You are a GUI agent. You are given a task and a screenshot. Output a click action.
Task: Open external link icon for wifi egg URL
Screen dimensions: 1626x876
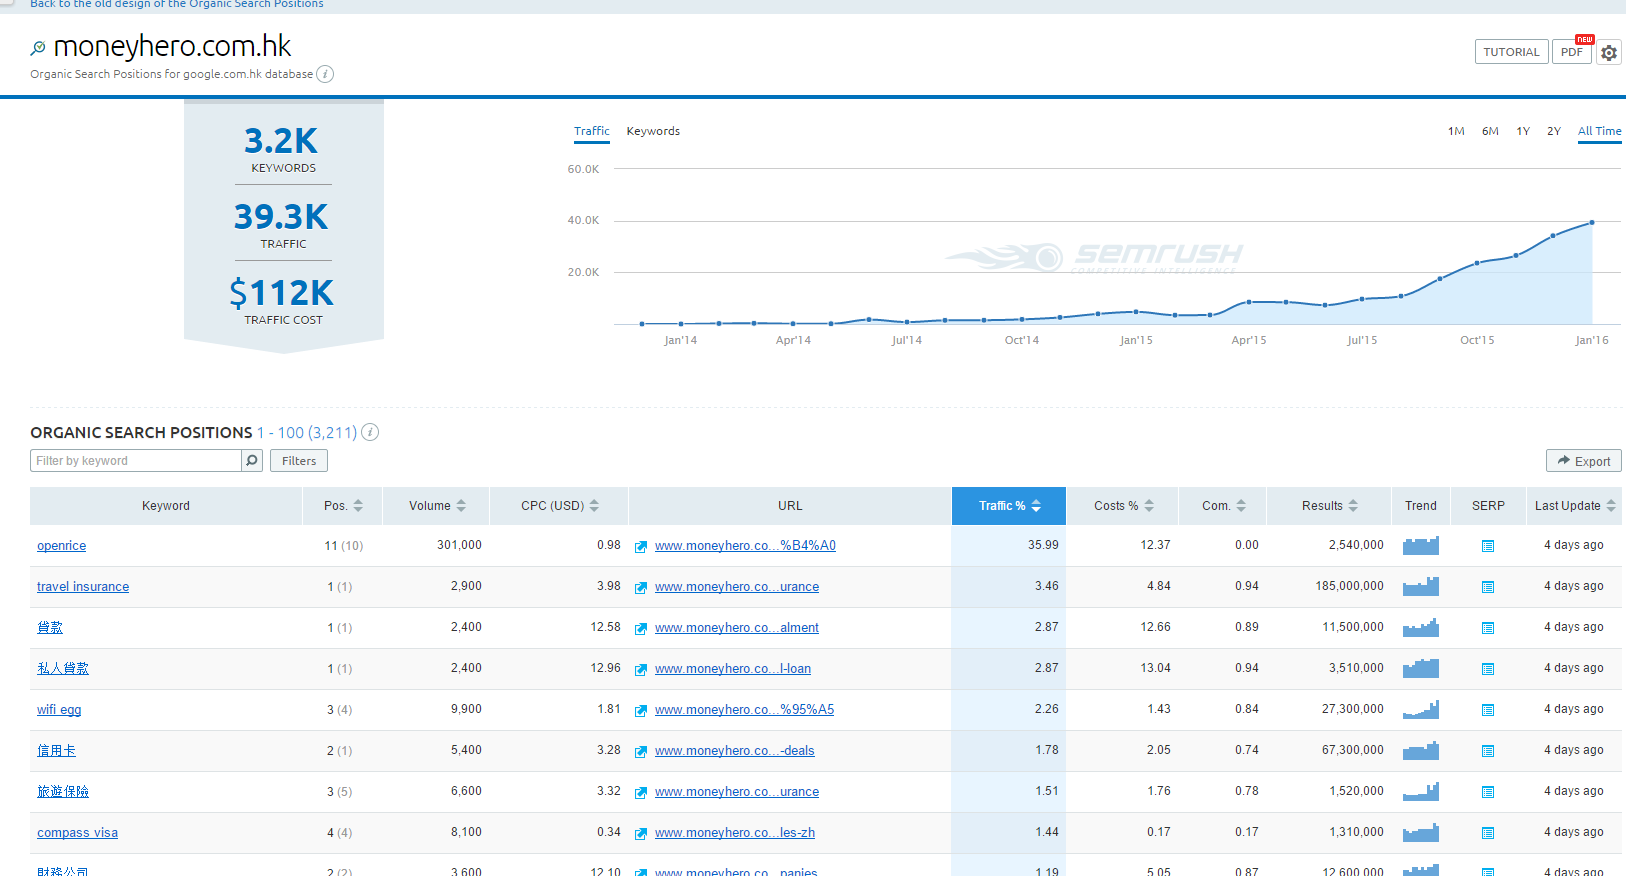pyautogui.click(x=641, y=710)
